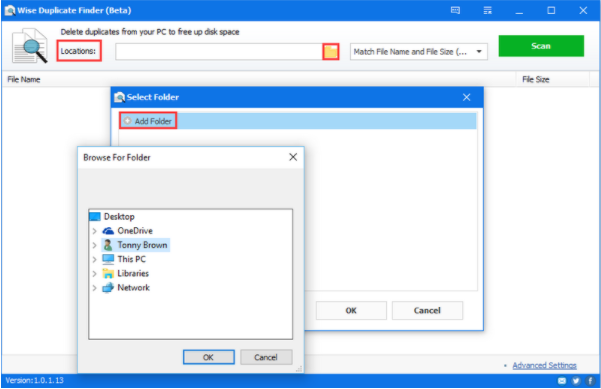
Task: Expand the This PC tree node
Action: 94,259
